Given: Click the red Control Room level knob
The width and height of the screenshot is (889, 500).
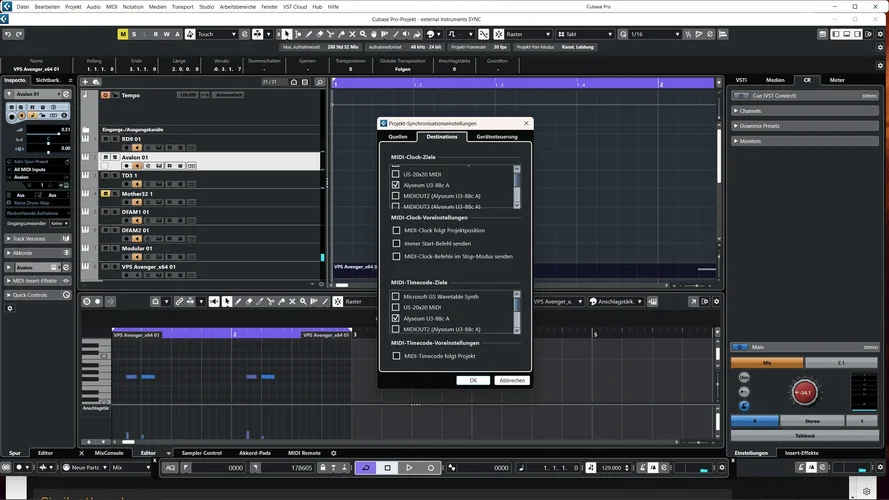Looking at the screenshot, I should coord(803,392).
